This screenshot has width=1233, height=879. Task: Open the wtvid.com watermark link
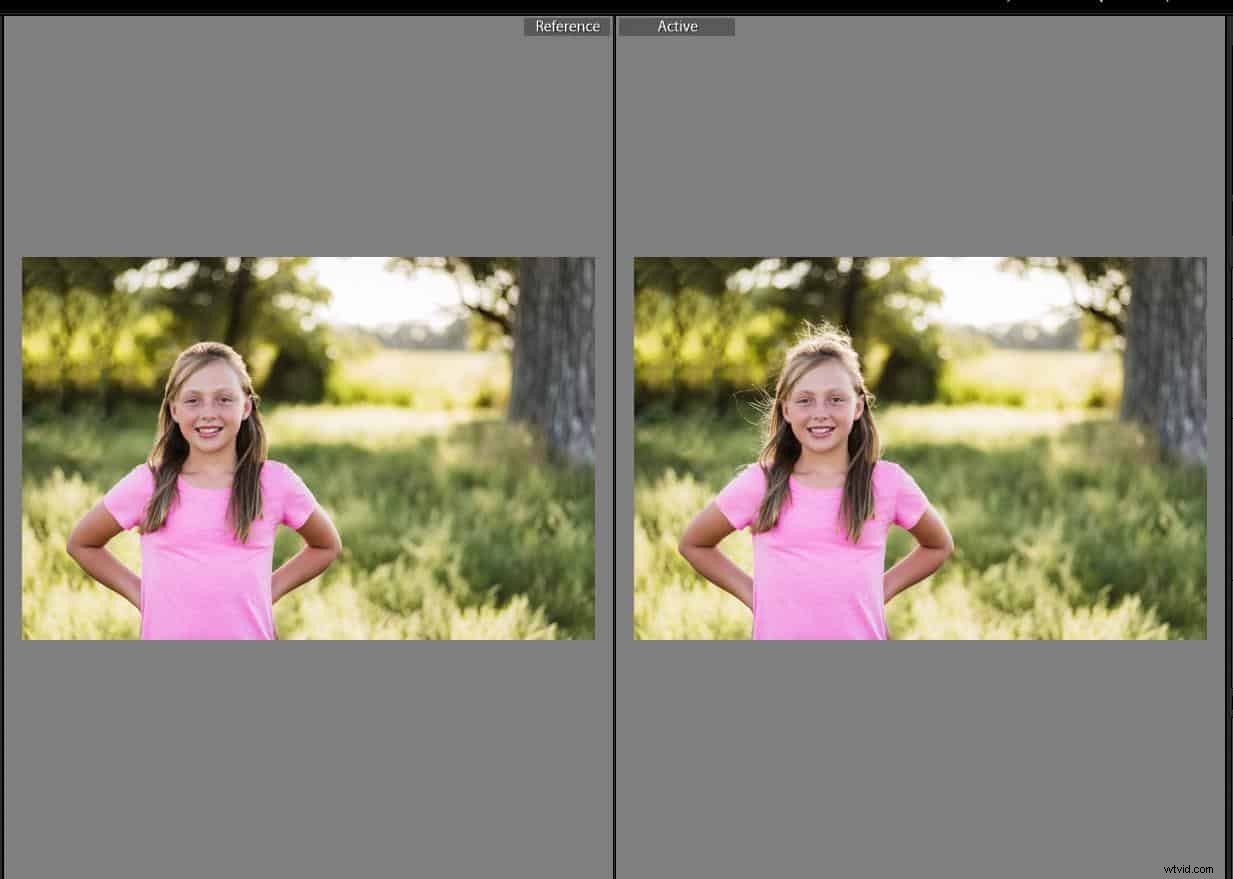click(x=1187, y=869)
